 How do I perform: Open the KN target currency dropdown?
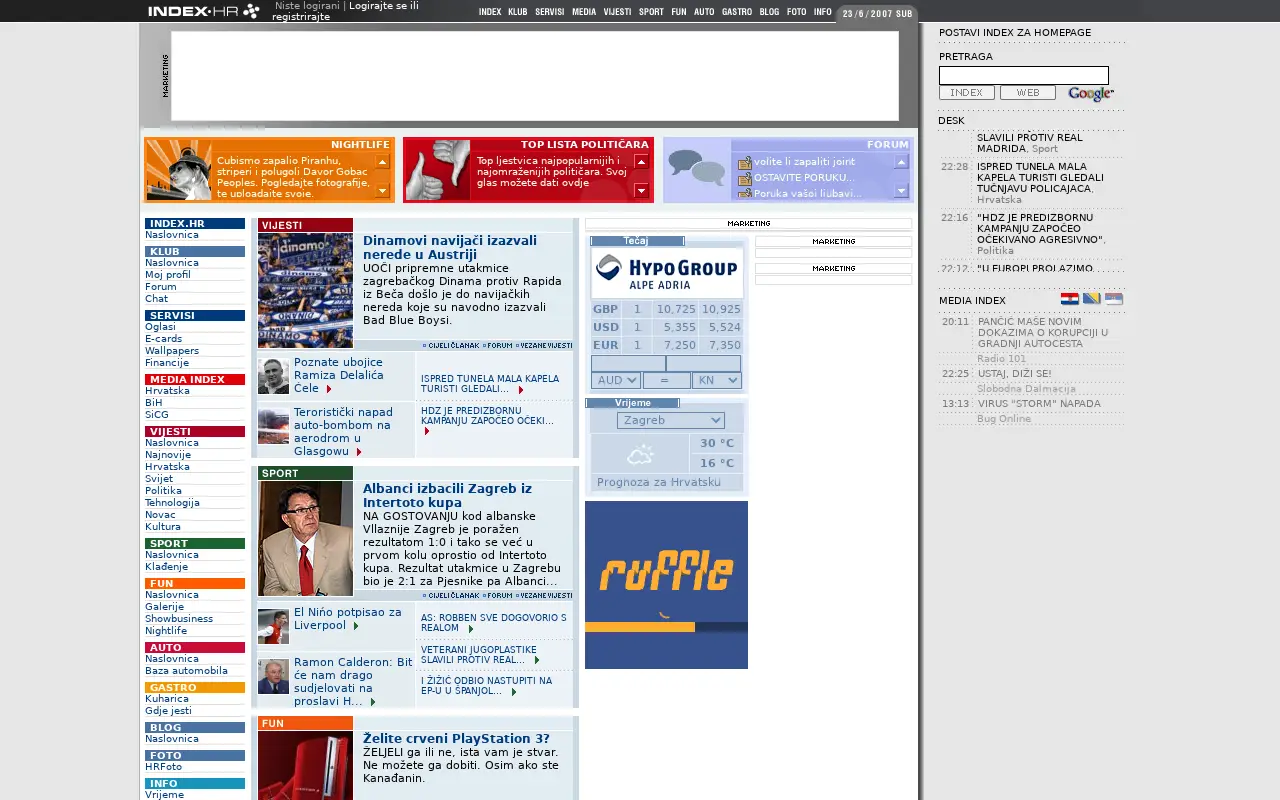click(x=716, y=380)
